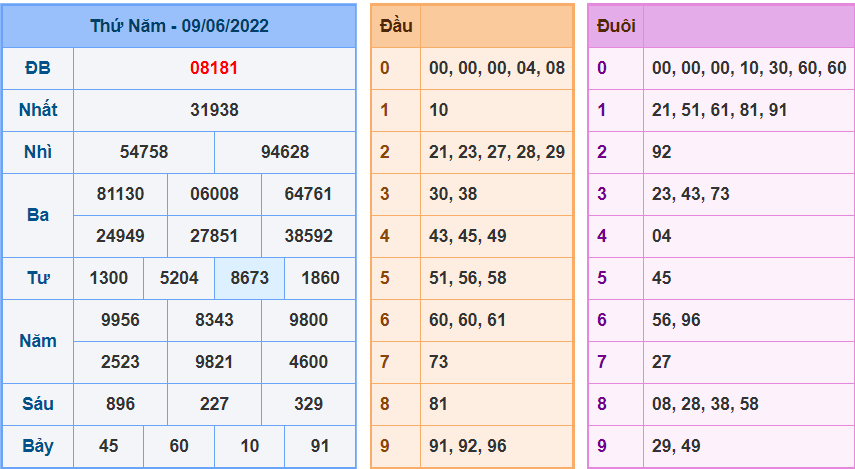Click highlighted fourth prize number 8673

tap(250, 278)
